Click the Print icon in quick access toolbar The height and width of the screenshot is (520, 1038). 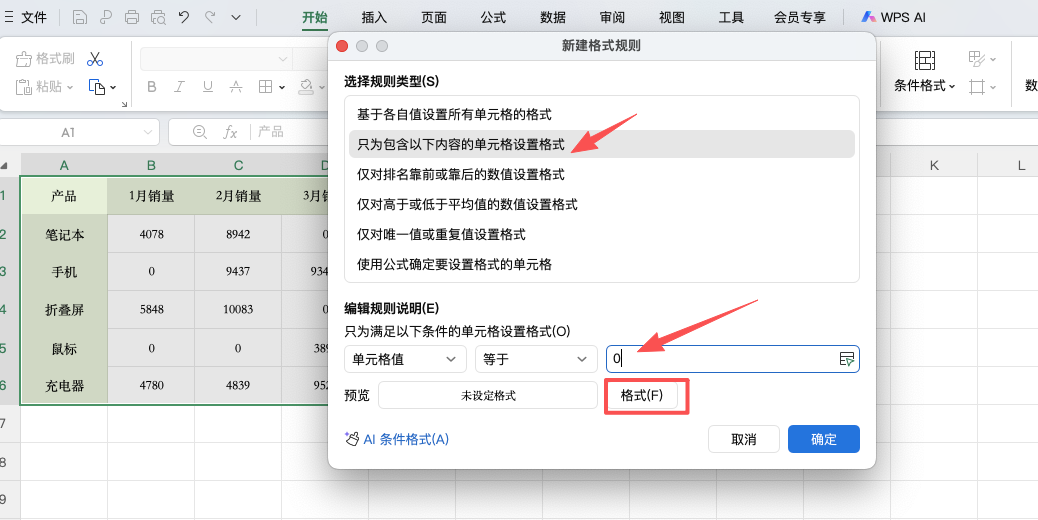click(132, 18)
